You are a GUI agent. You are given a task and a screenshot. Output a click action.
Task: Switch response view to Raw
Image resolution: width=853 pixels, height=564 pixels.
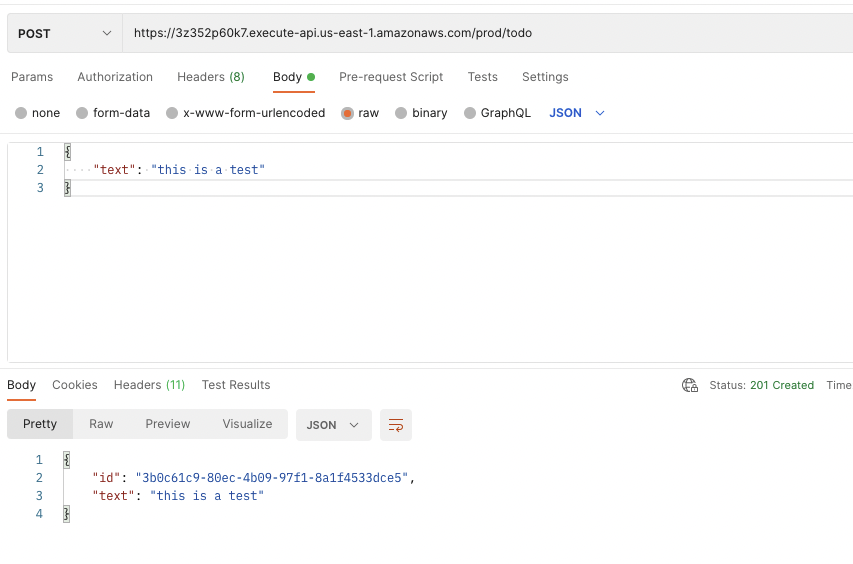point(101,424)
